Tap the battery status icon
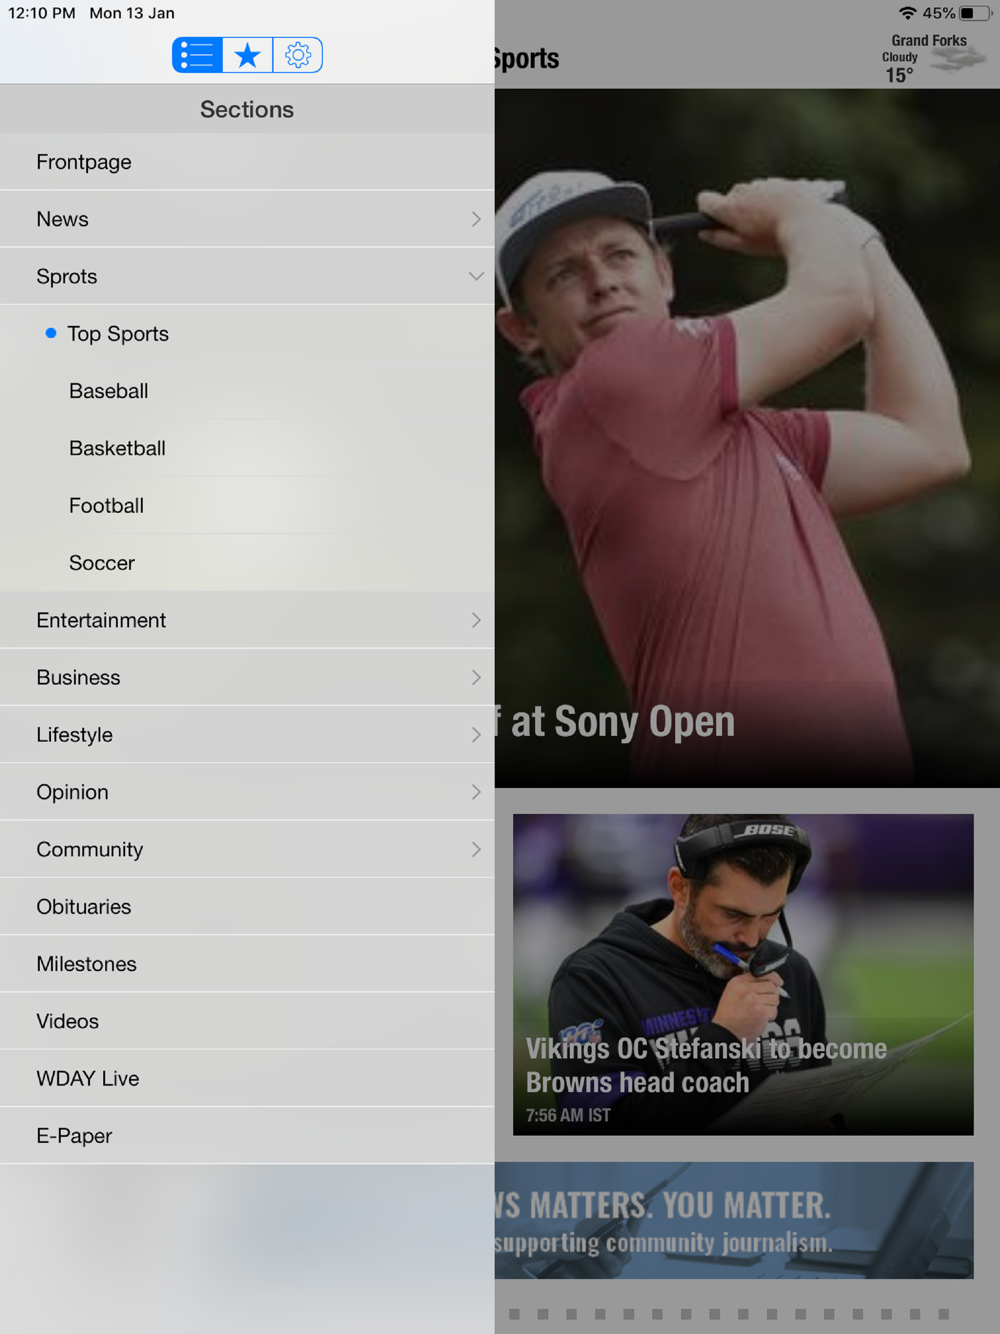The image size is (1000, 1334). [975, 13]
